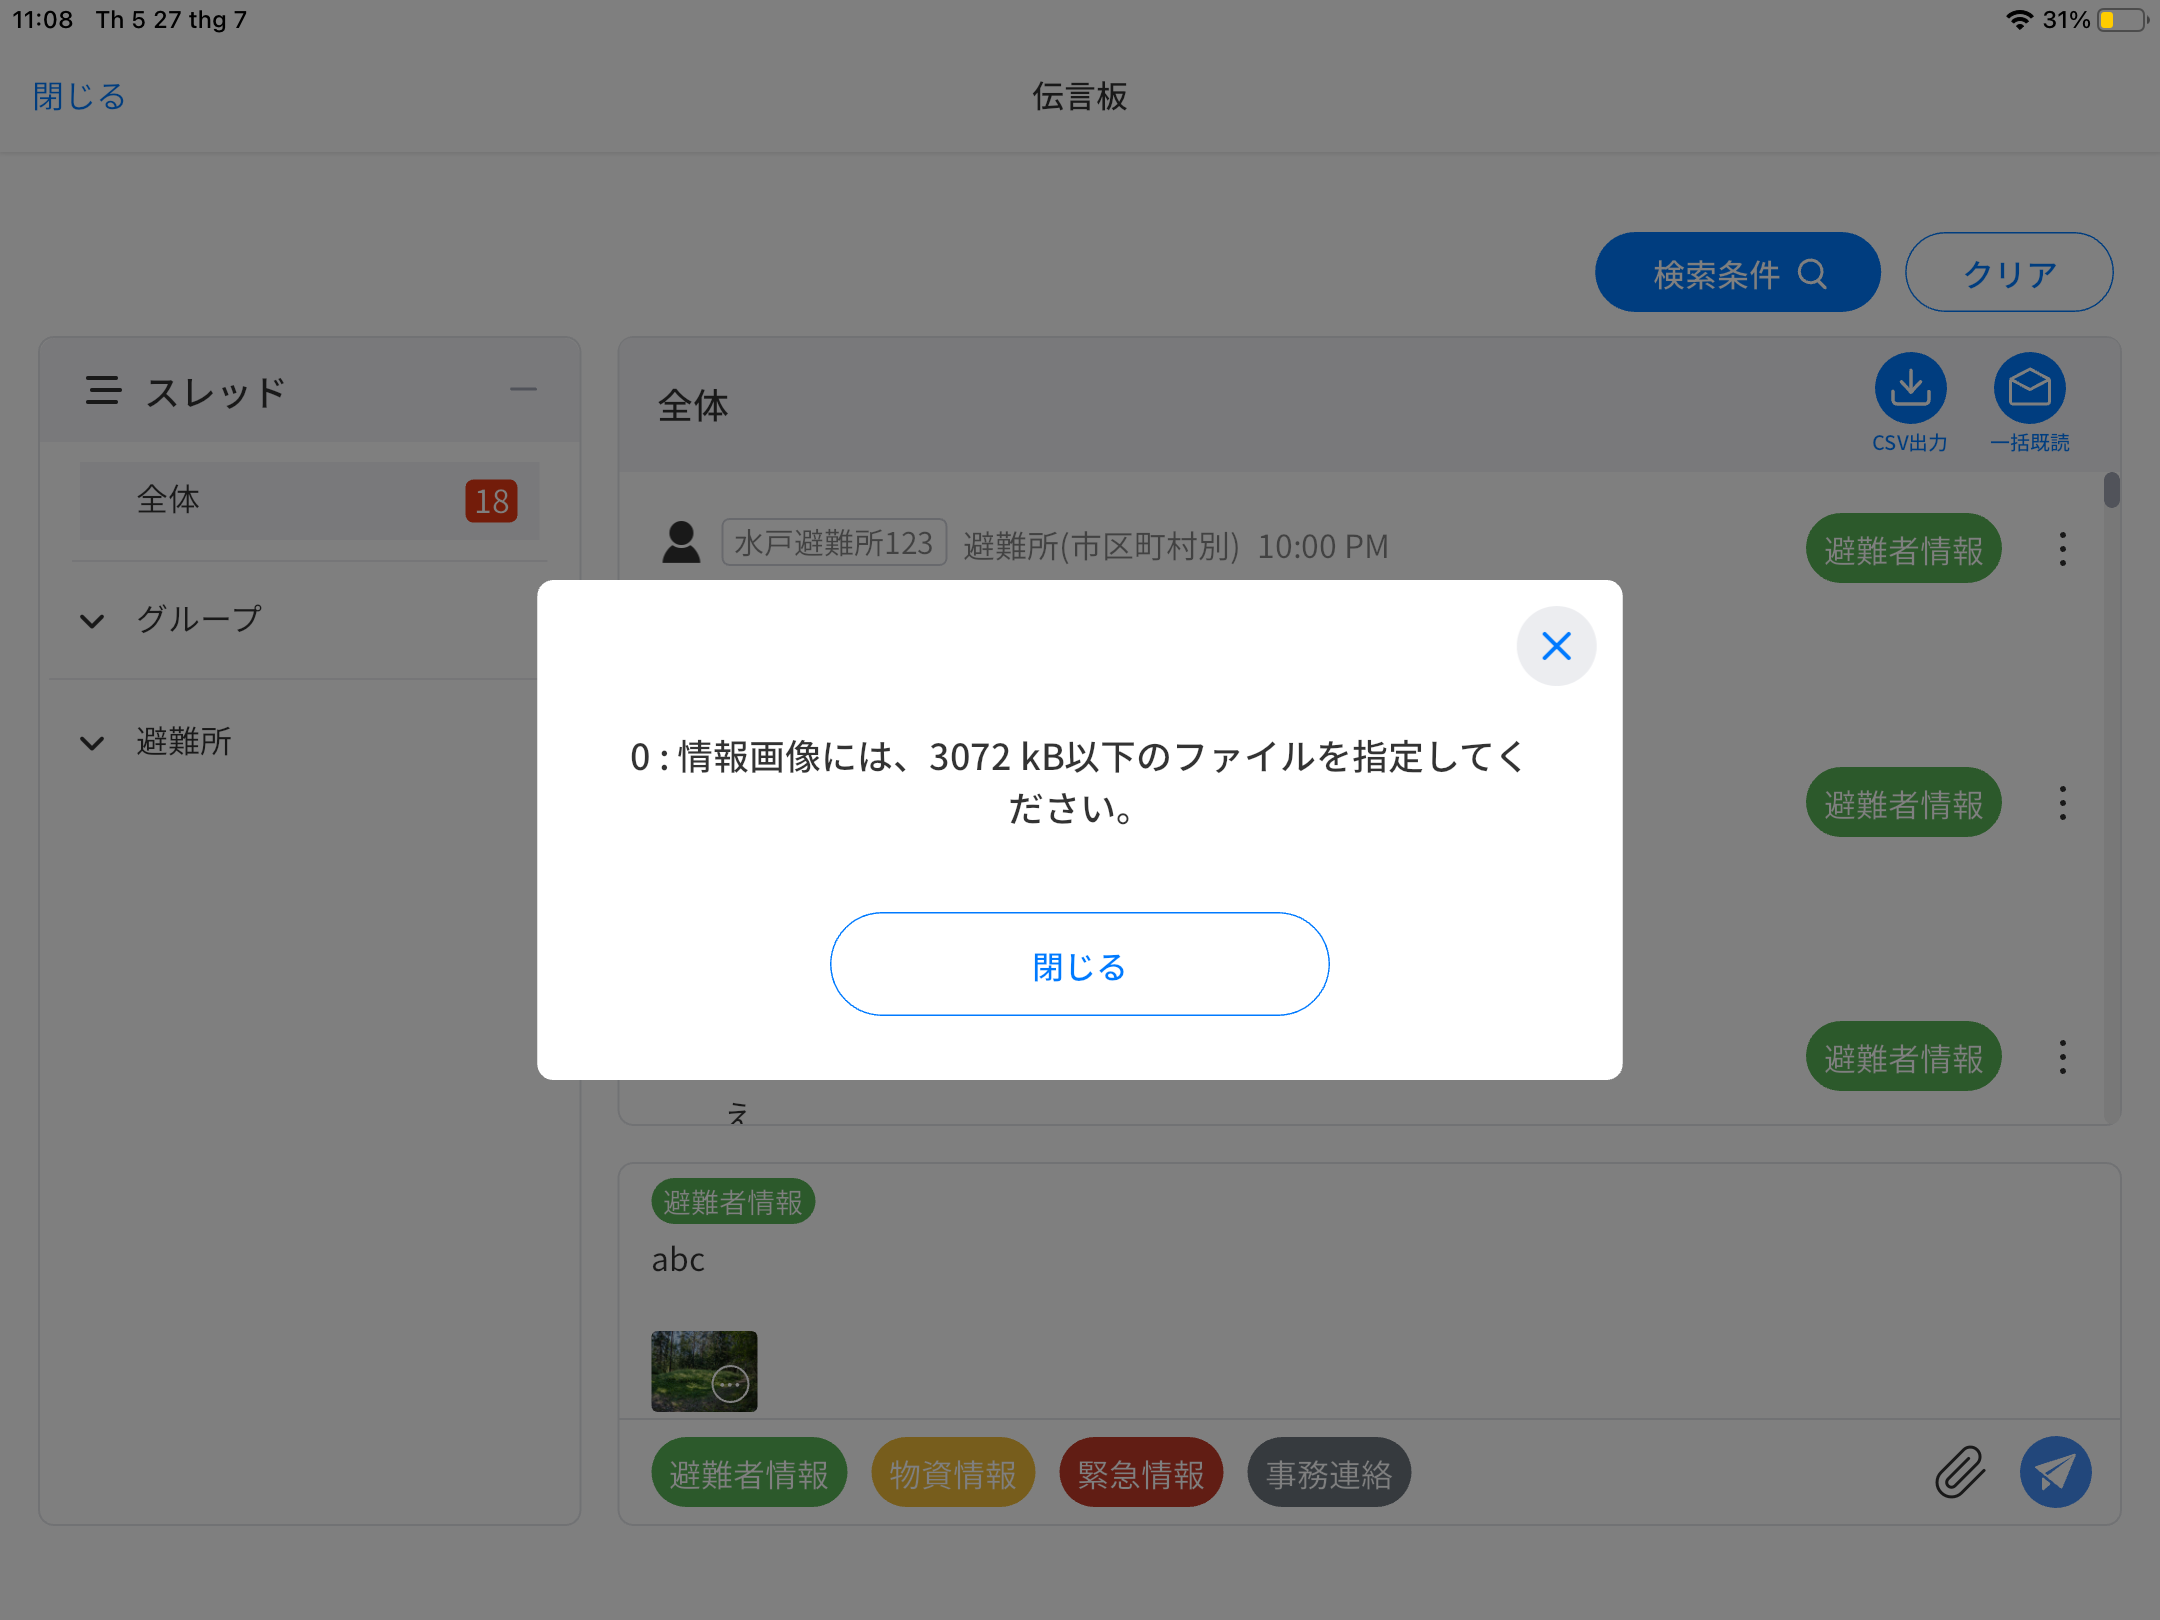Image resolution: width=2160 pixels, height=1620 pixels.
Task: Expand the 避難所 section
Action: (92, 743)
